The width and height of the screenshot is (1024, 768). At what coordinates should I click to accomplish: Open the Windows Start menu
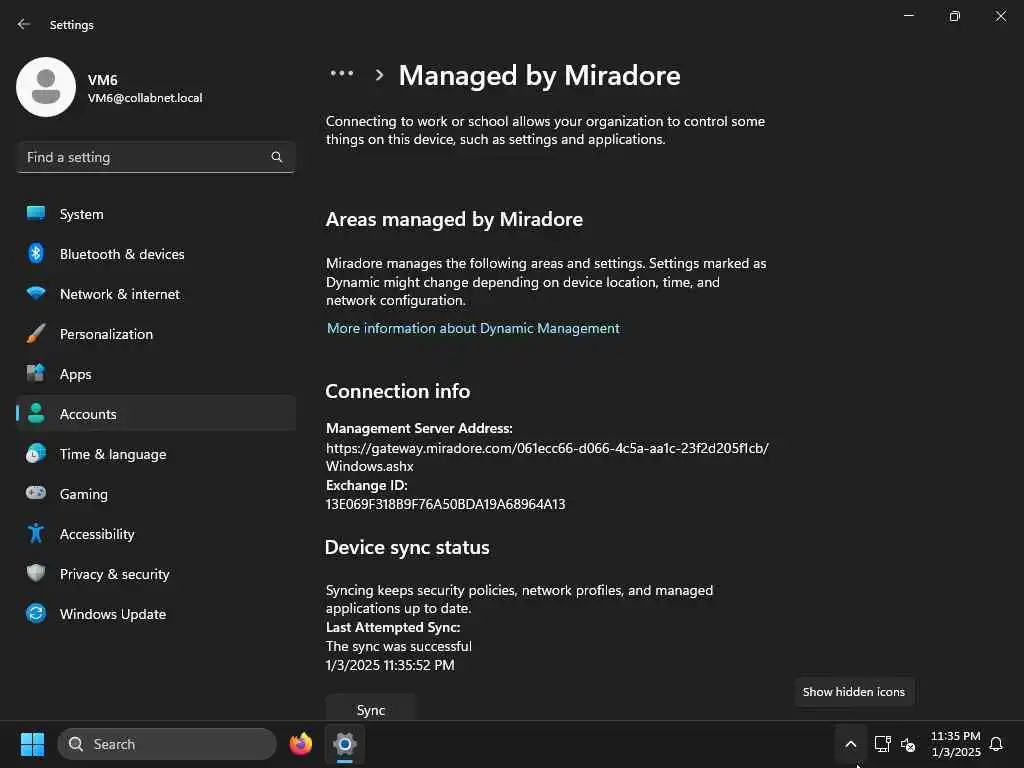tap(32, 744)
